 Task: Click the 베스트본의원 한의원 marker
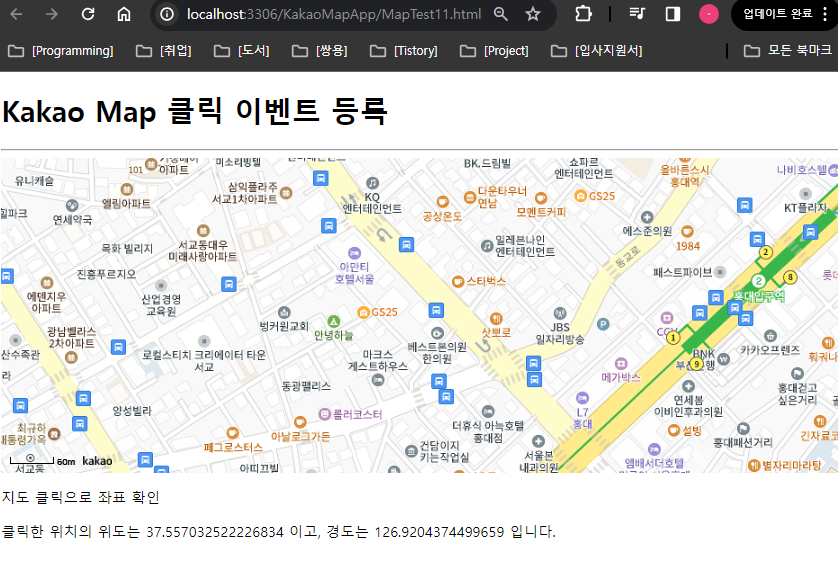point(437,334)
